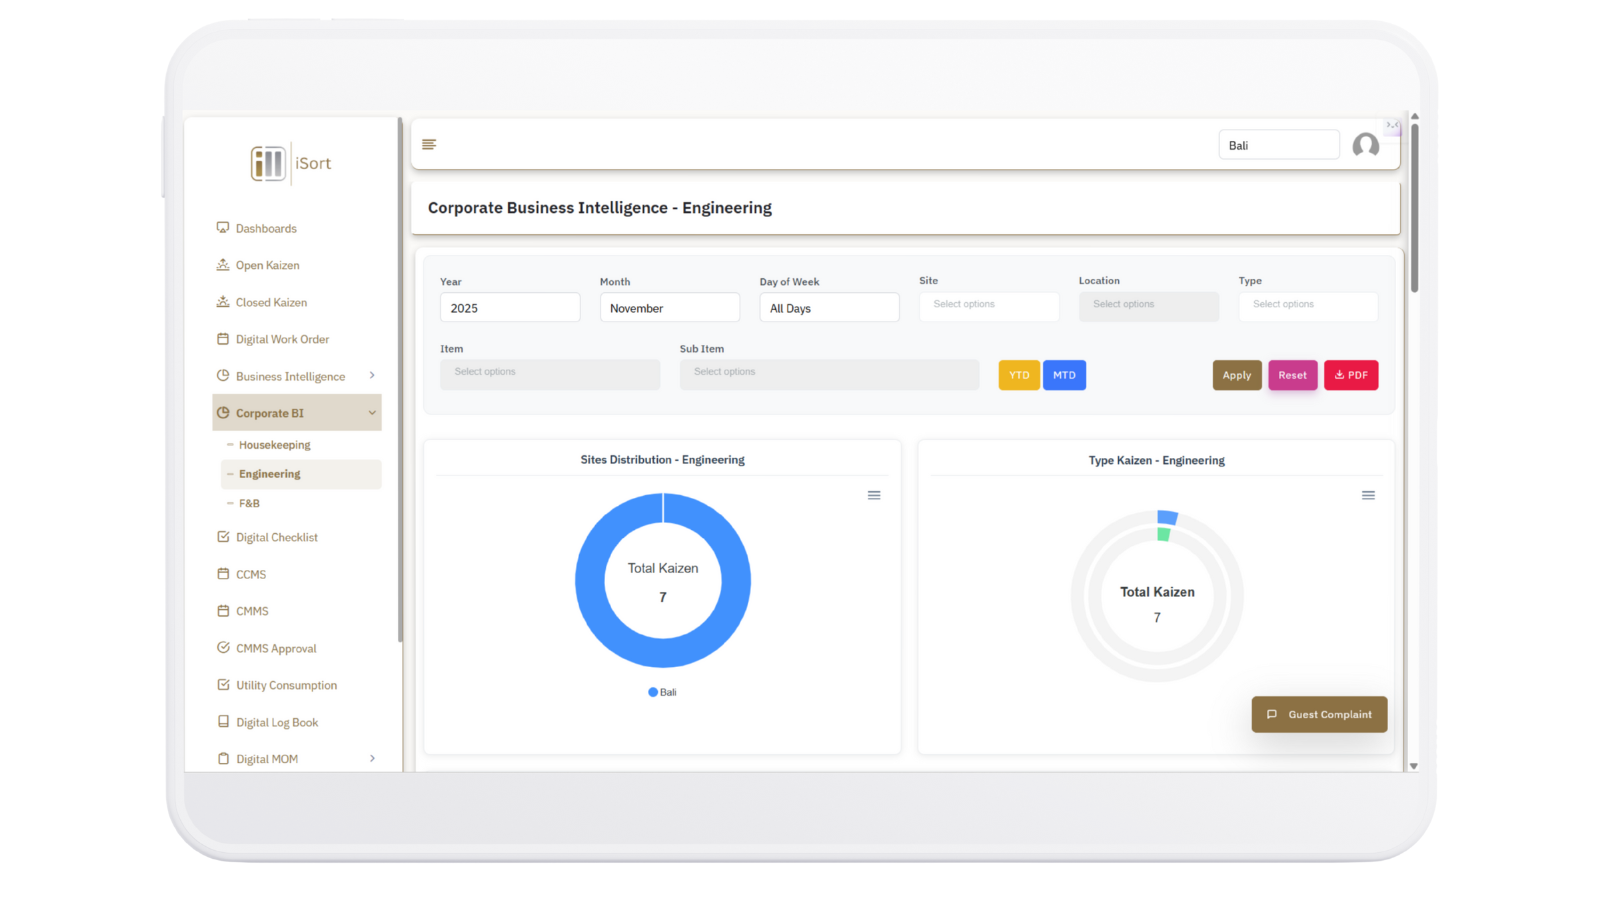
Task: Open Sites Distribution chart options menu
Action: 874,496
